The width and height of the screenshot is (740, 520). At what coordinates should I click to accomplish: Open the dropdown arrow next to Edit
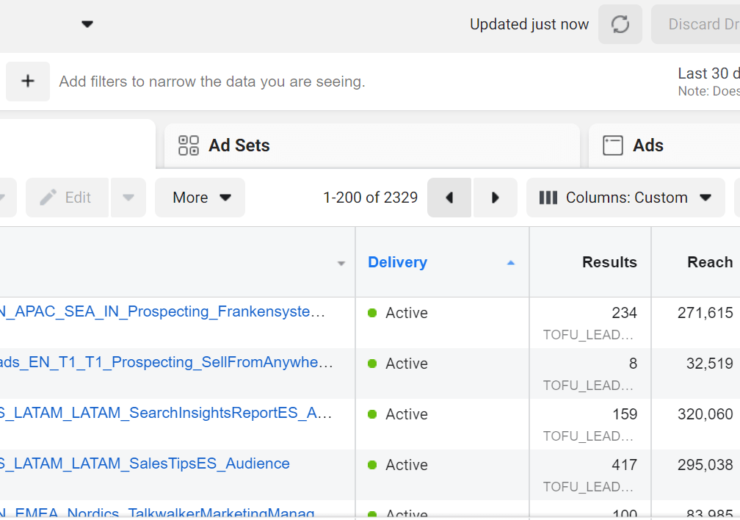(x=128, y=198)
